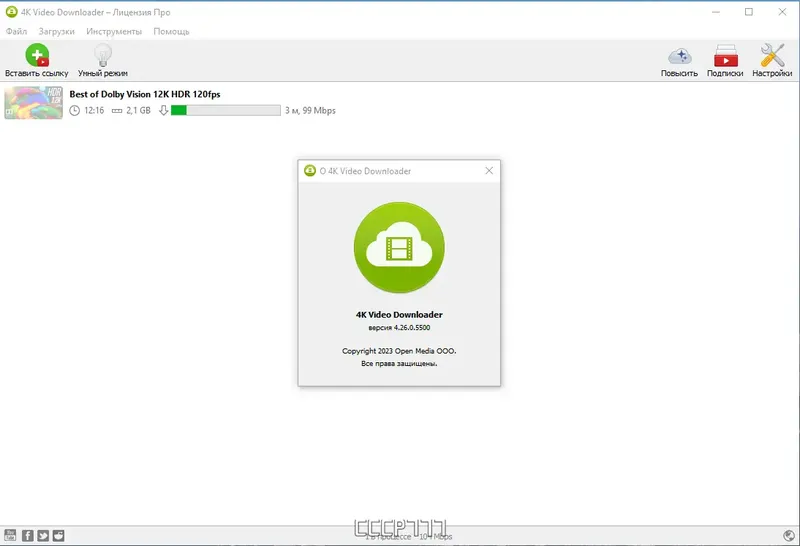Open the Twitter icon in status bar

[43, 535]
